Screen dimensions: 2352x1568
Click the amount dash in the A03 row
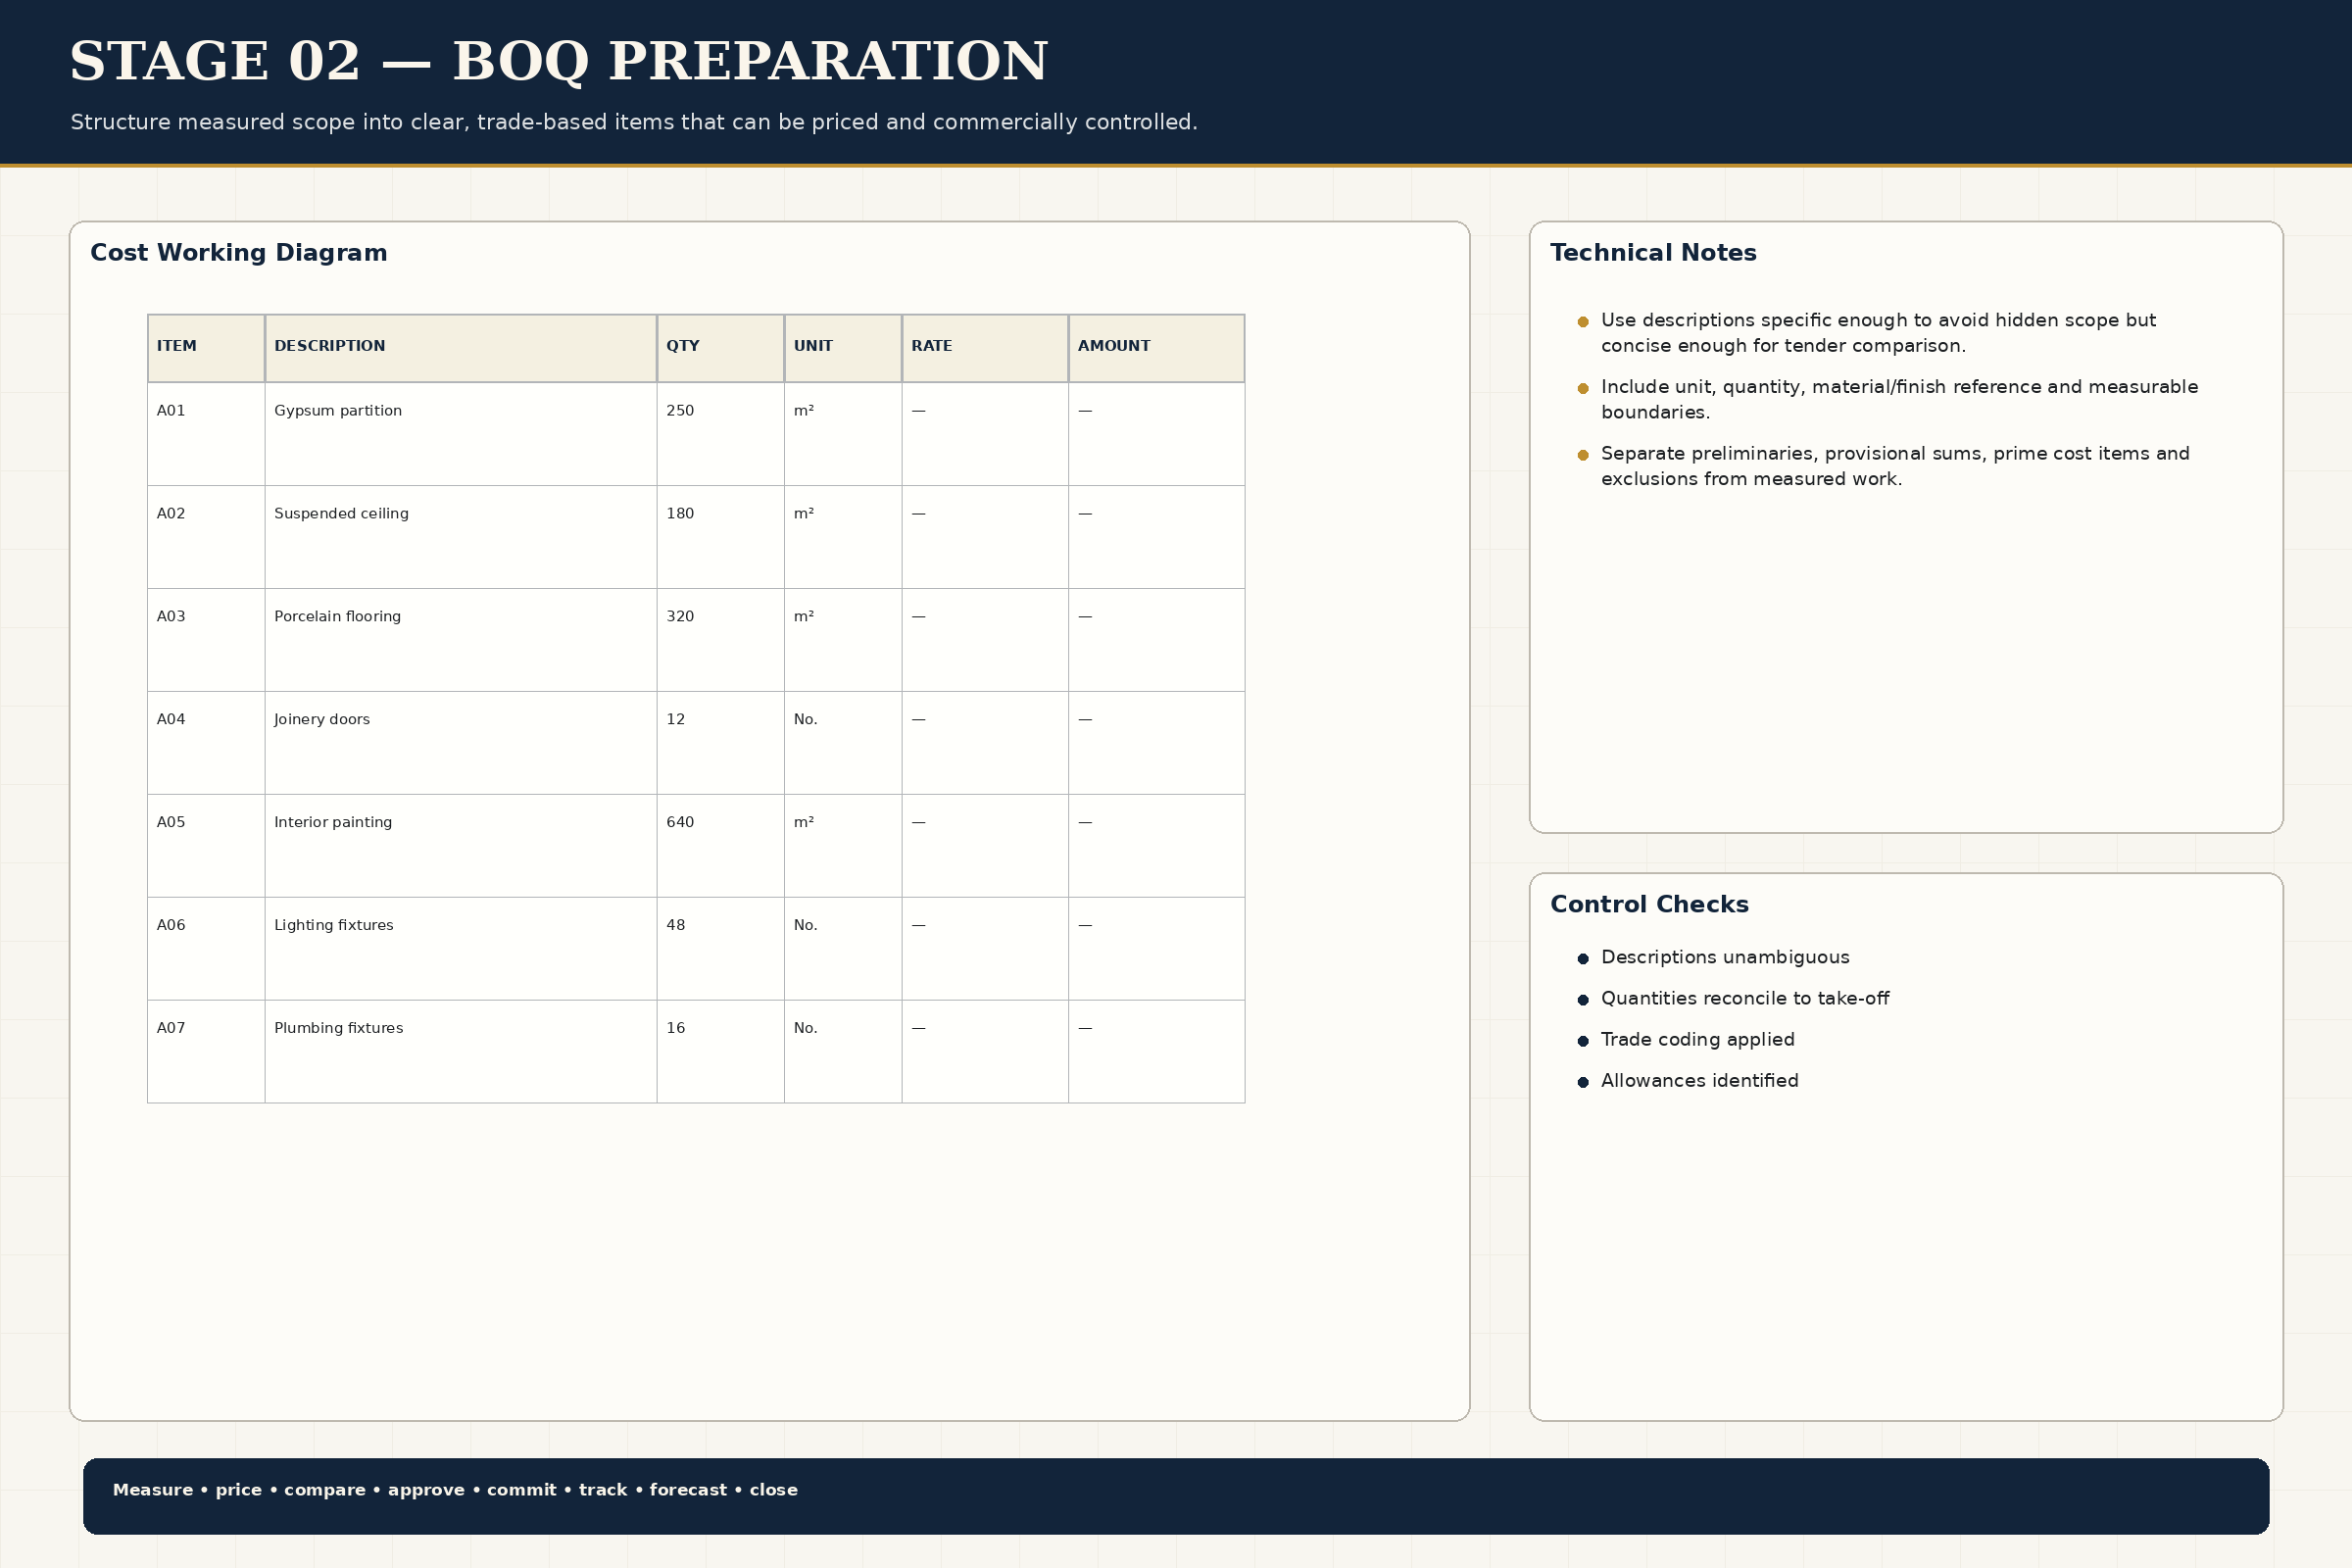[1085, 617]
